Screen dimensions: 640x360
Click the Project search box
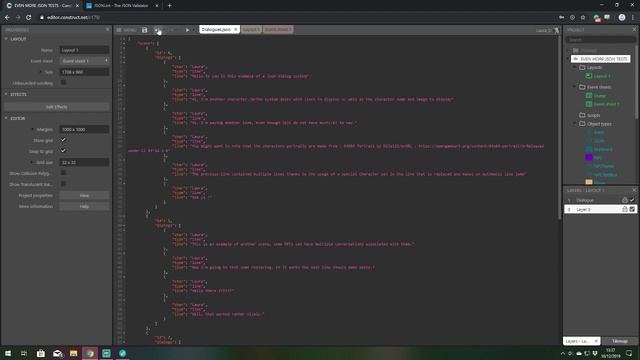pyautogui.click(x=600, y=40)
